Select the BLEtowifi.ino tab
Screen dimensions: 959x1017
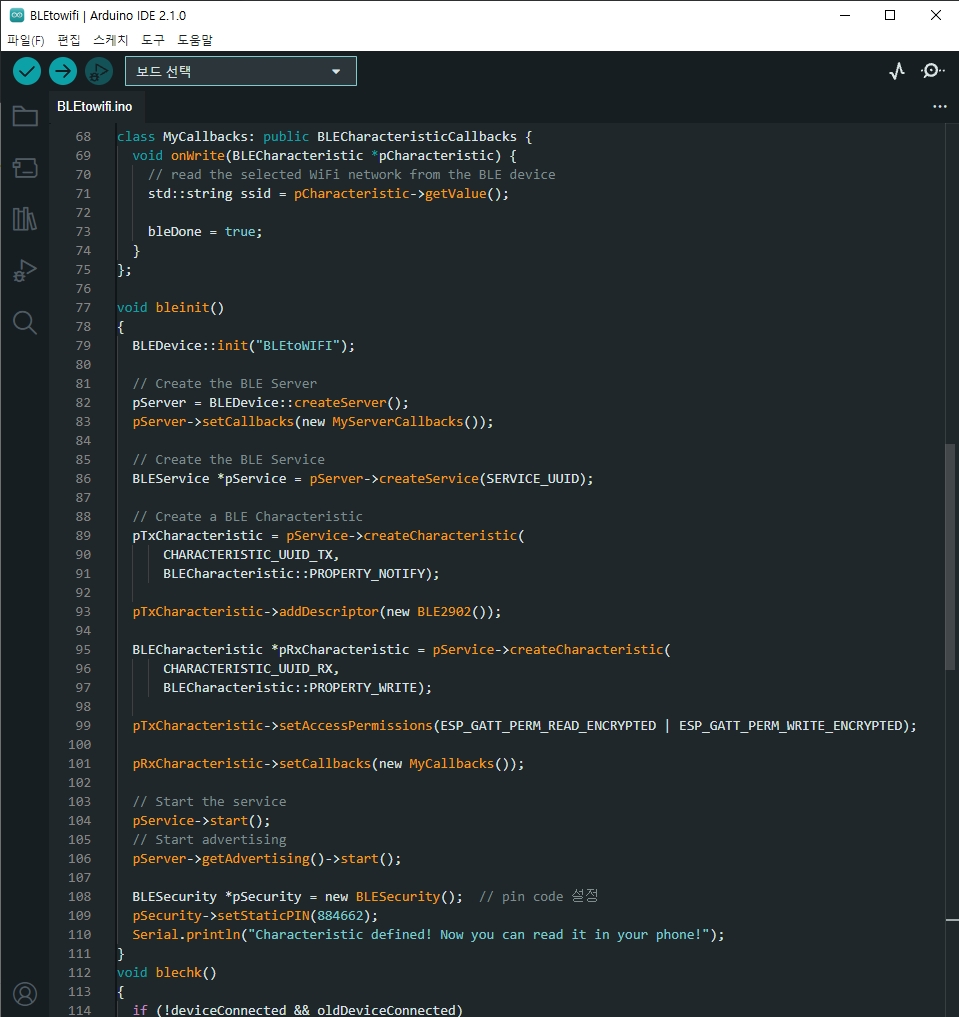click(x=94, y=106)
